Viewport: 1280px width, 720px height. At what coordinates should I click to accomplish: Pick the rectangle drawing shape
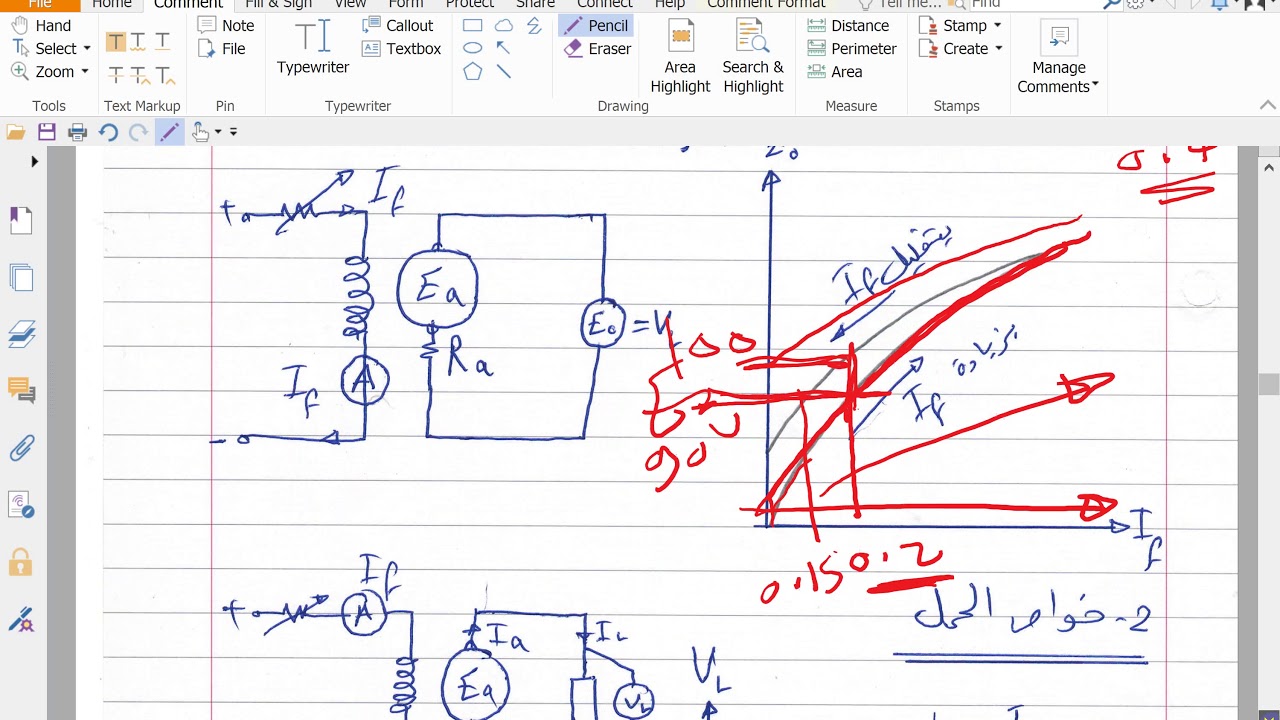[473, 25]
